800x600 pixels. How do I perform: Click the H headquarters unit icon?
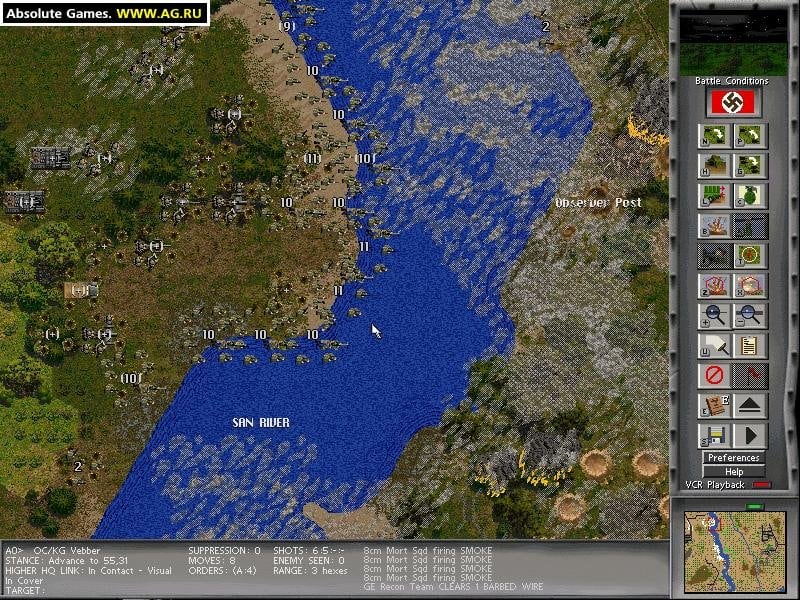coord(715,166)
